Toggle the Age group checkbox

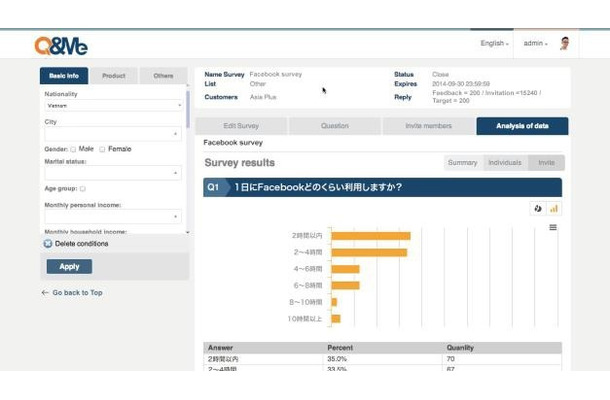point(82,189)
